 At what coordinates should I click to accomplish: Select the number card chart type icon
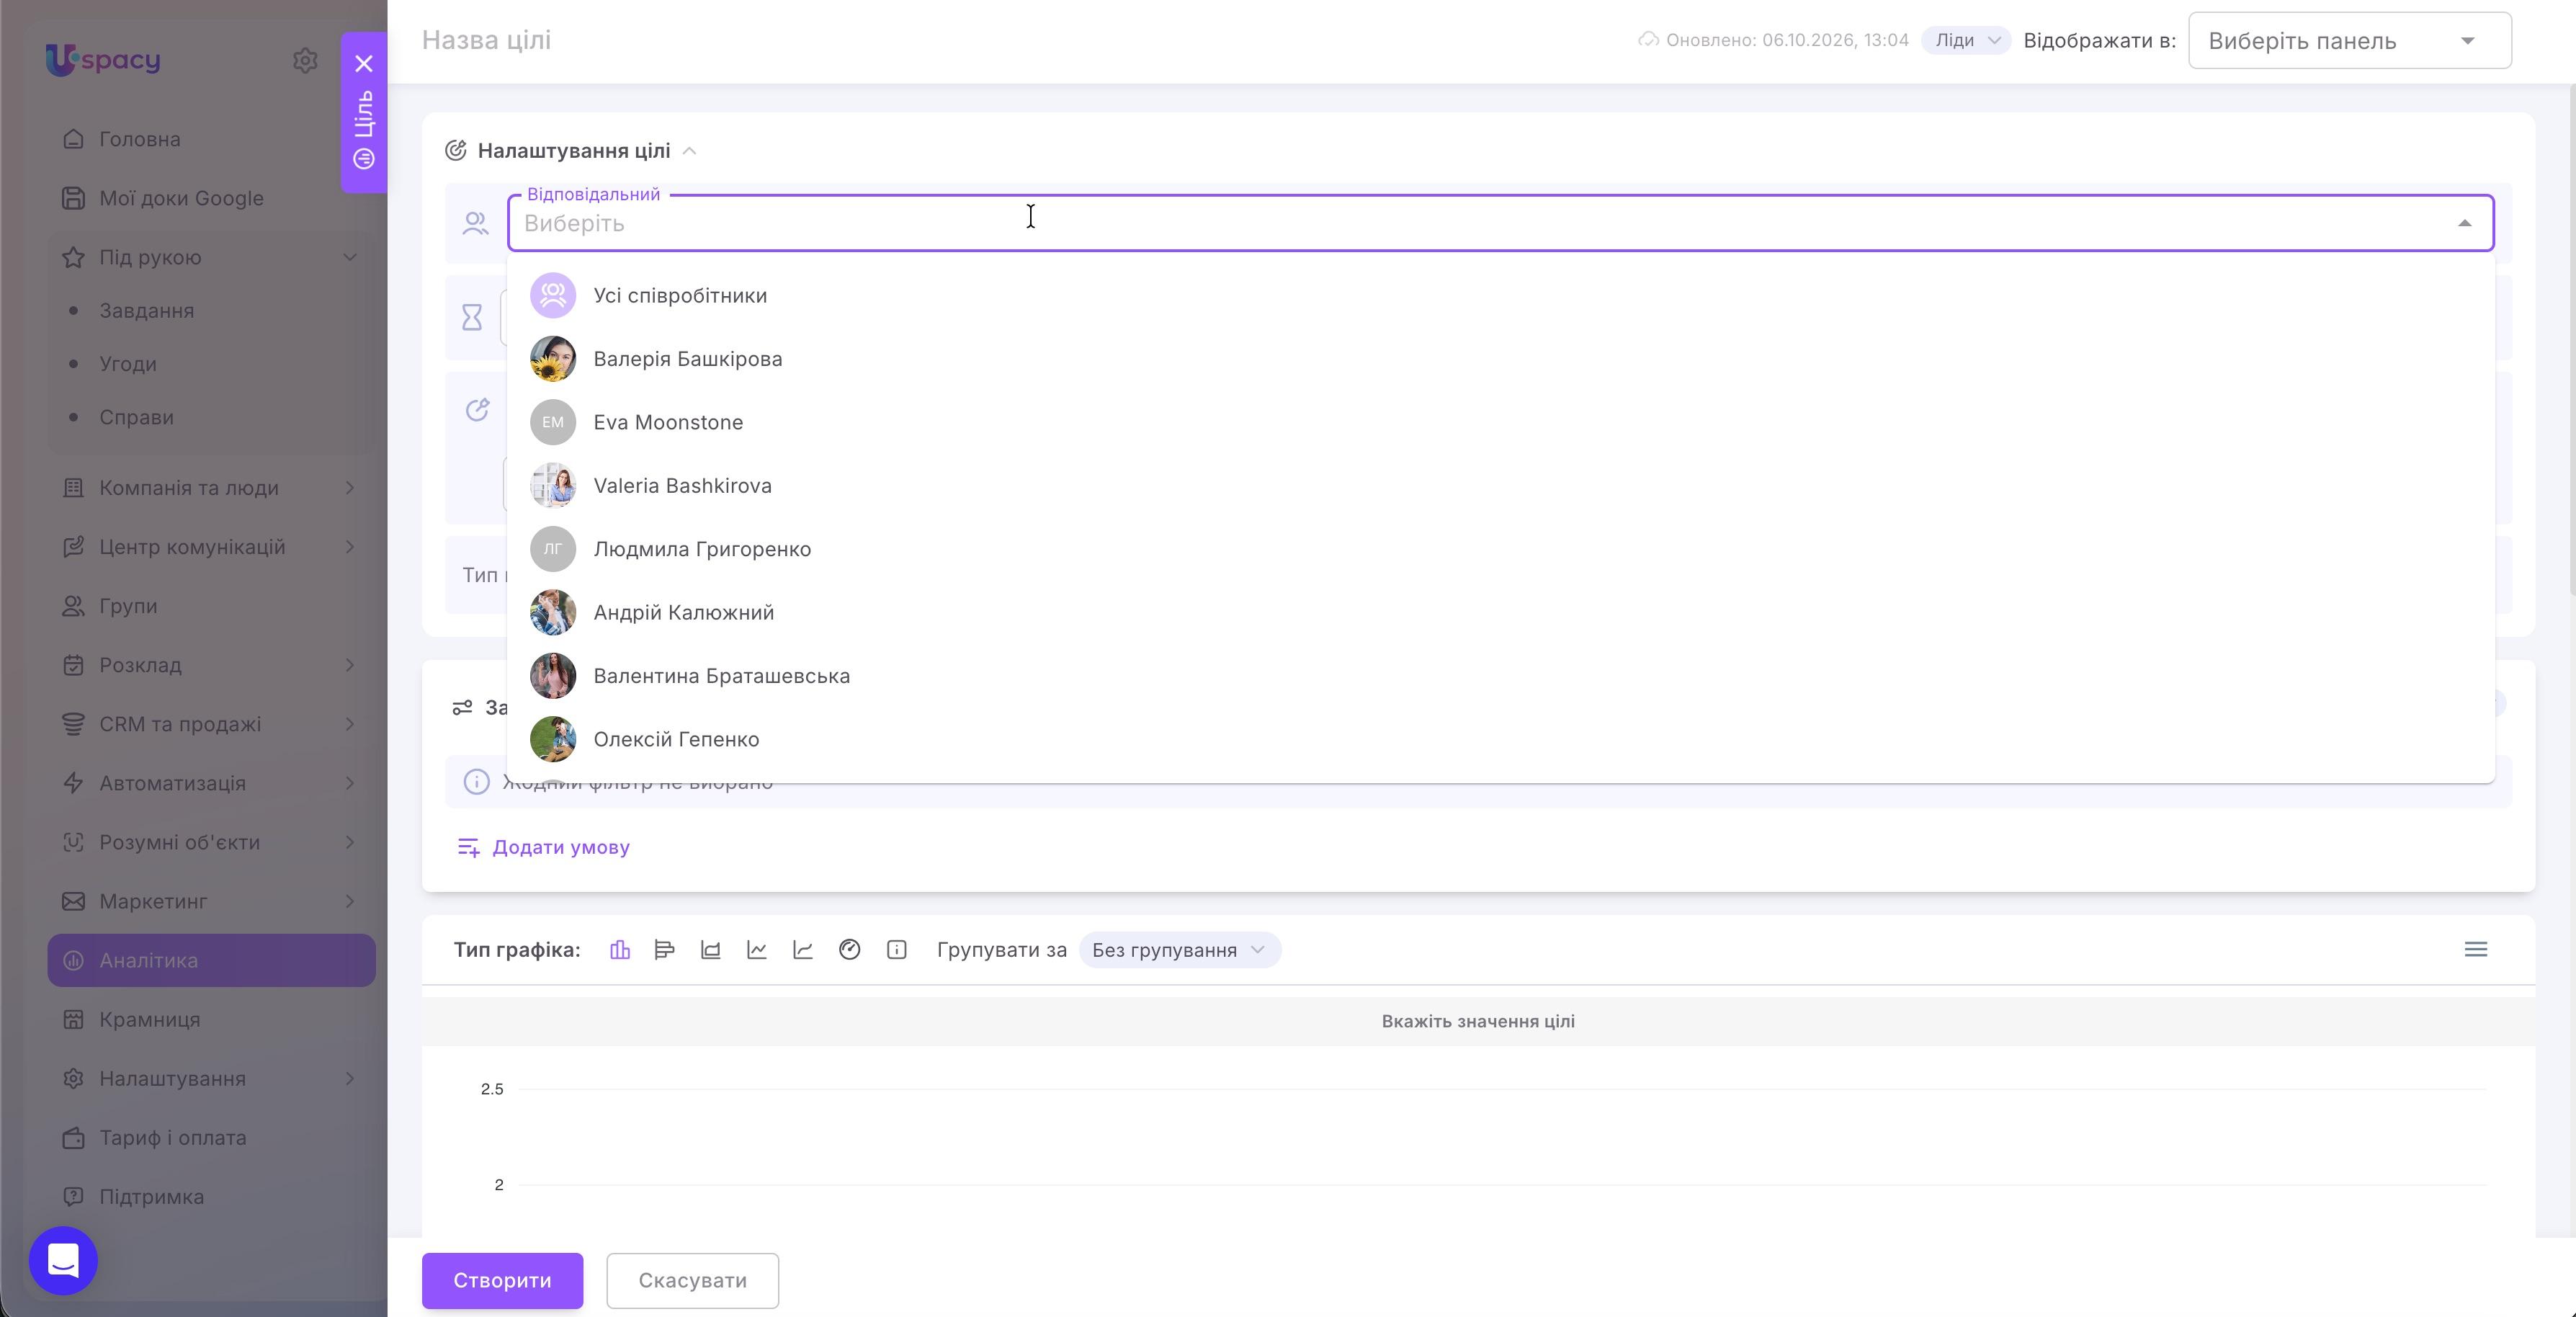(897, 950)
